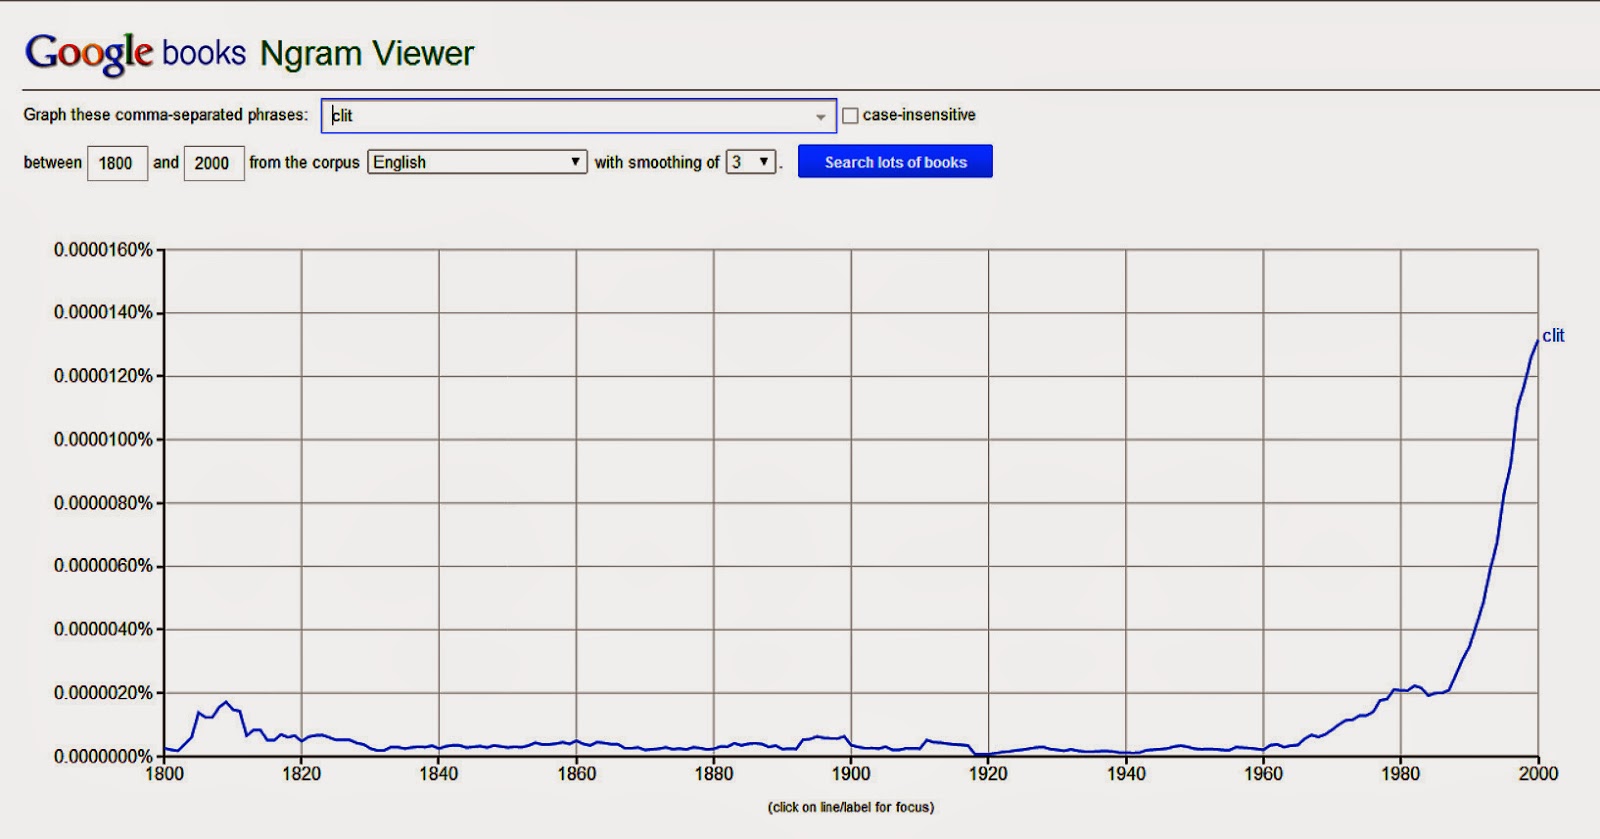The height and width of the screenshot is (839, 1600).
Task: Click the x-axis label 1860
Action: (x=576, y=773)
